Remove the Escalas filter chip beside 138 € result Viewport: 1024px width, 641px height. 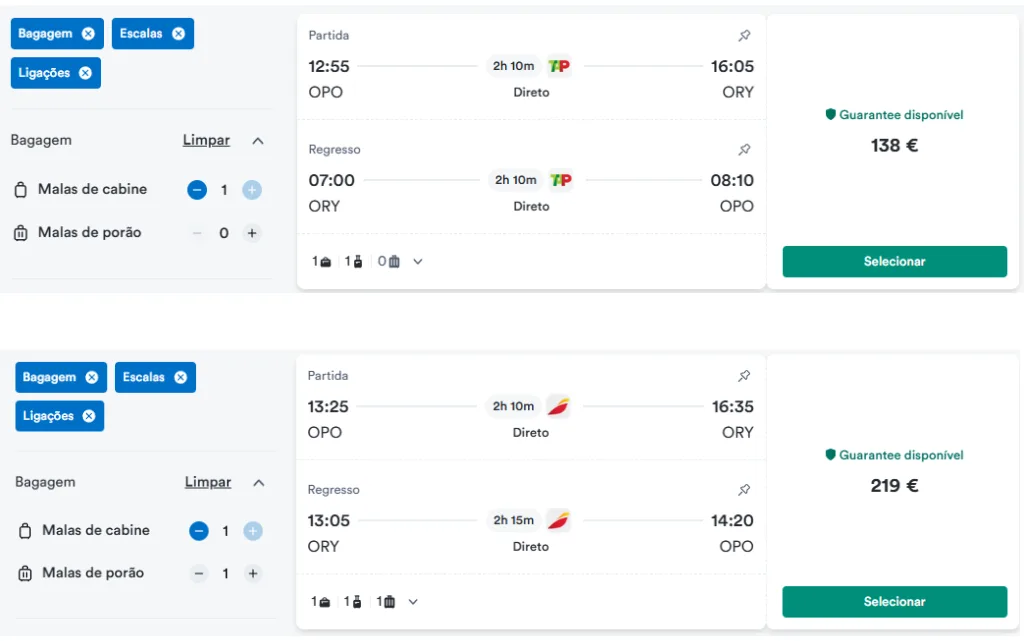[x=178, y=34]
